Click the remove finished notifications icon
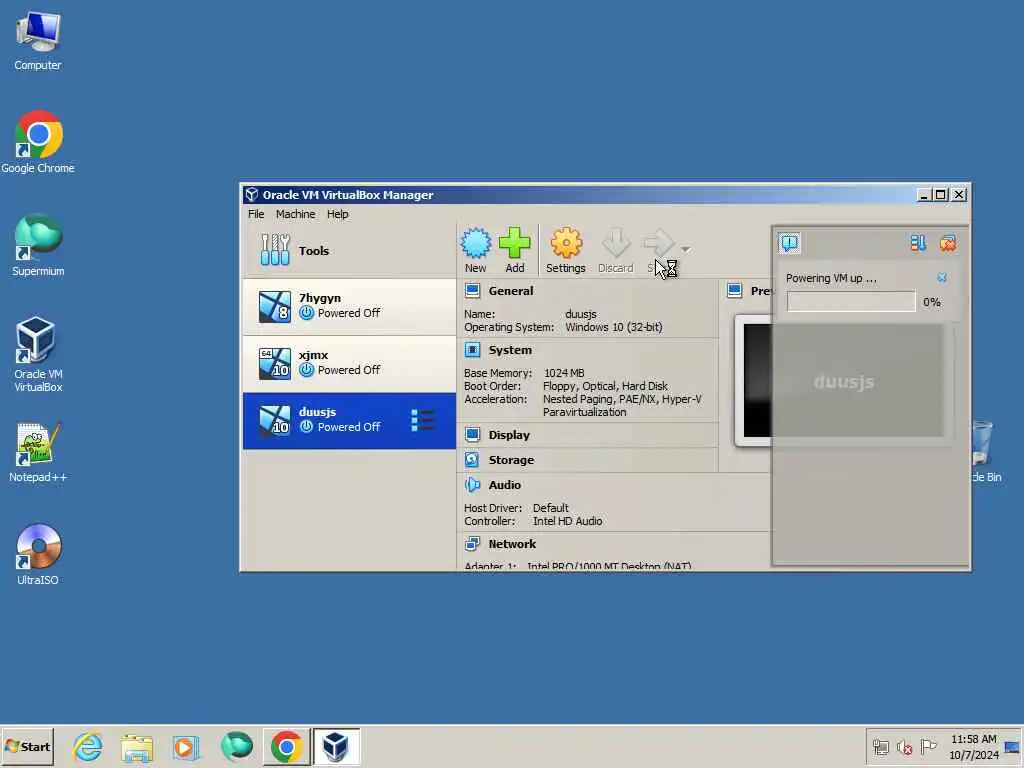 point(948,244)
